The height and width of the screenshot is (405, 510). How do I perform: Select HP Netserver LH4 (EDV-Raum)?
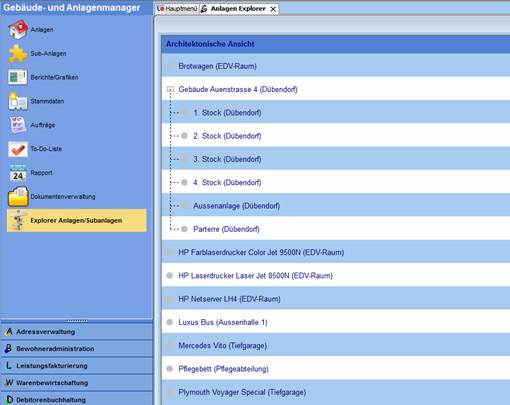[229, 299]
